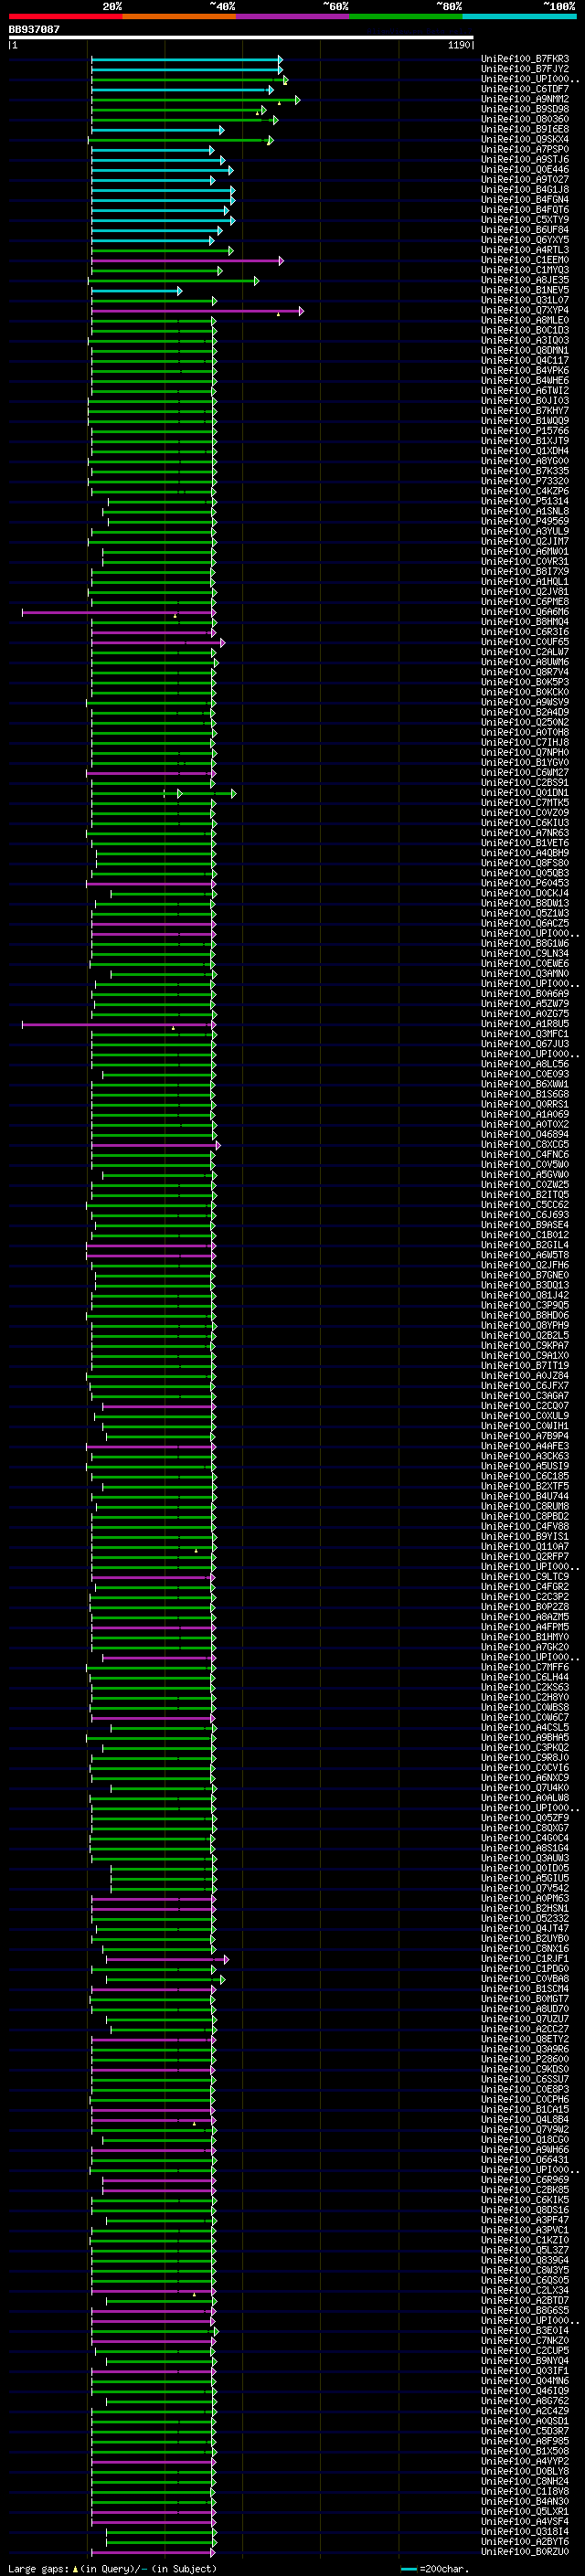
Task: Select label UniRef100_A2BYT6
Action: point(525,2541)
